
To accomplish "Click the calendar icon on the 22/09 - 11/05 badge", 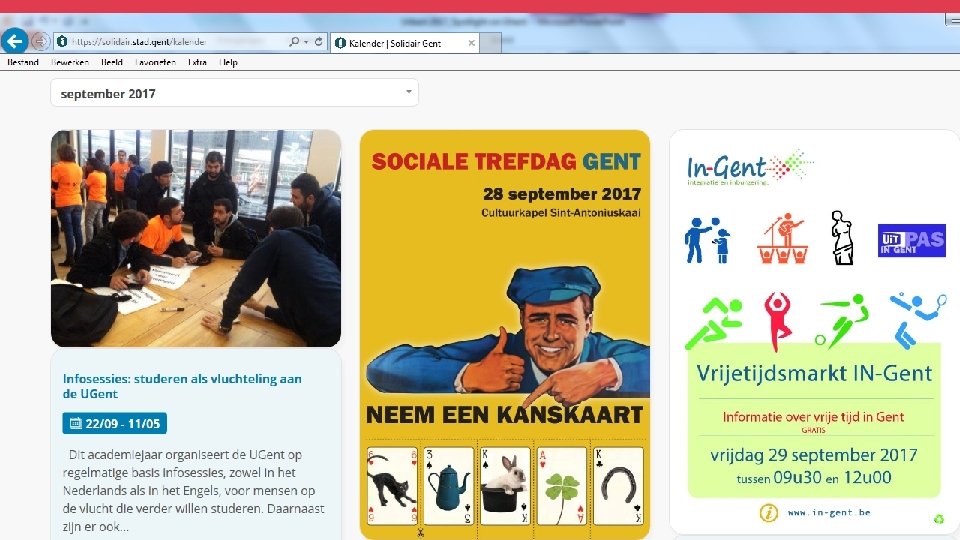I will click(x=75, y=423).
